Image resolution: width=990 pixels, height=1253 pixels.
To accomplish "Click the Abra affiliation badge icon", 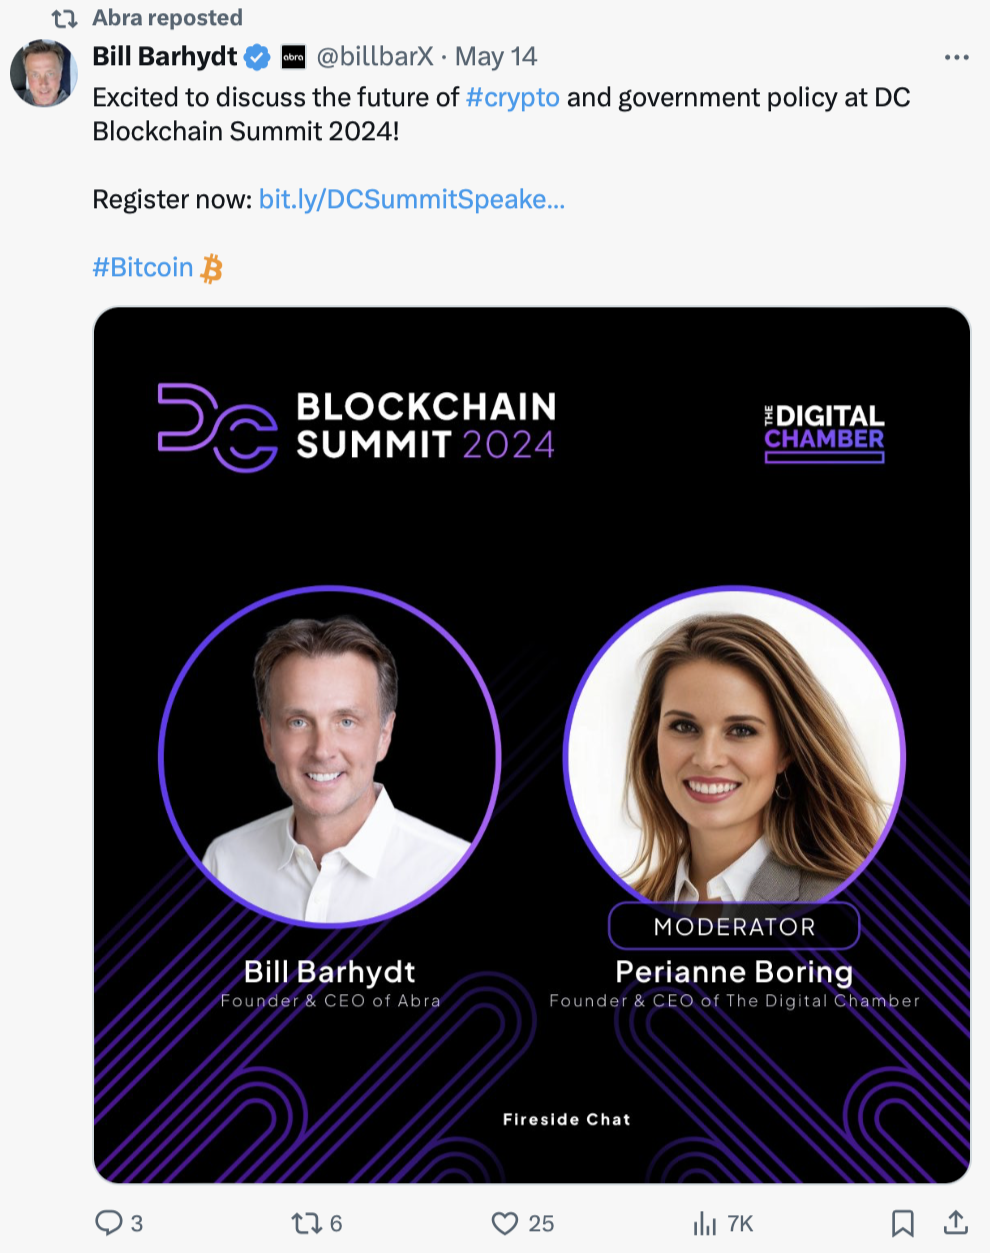I will pos(293,57).
